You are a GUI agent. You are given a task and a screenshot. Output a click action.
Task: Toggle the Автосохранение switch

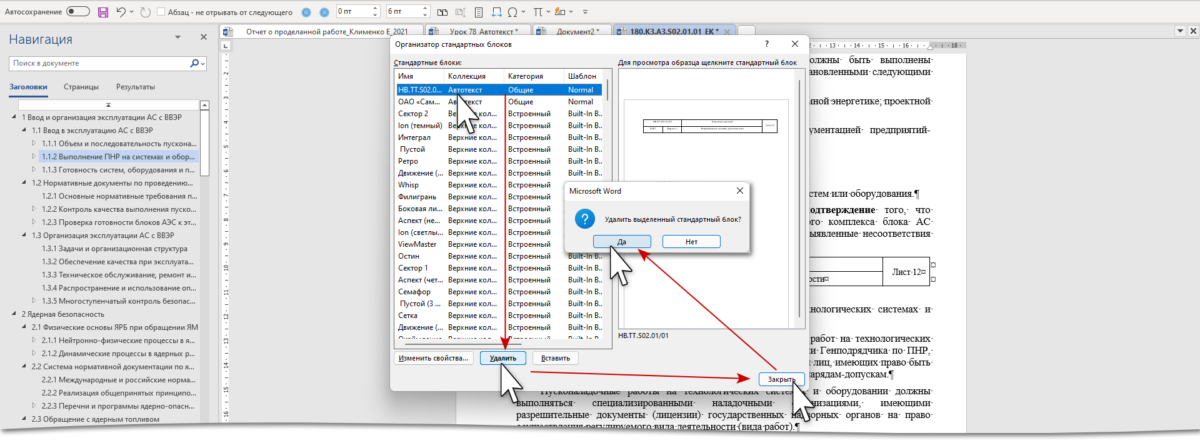pyautogui.click(x=79, y=12)
